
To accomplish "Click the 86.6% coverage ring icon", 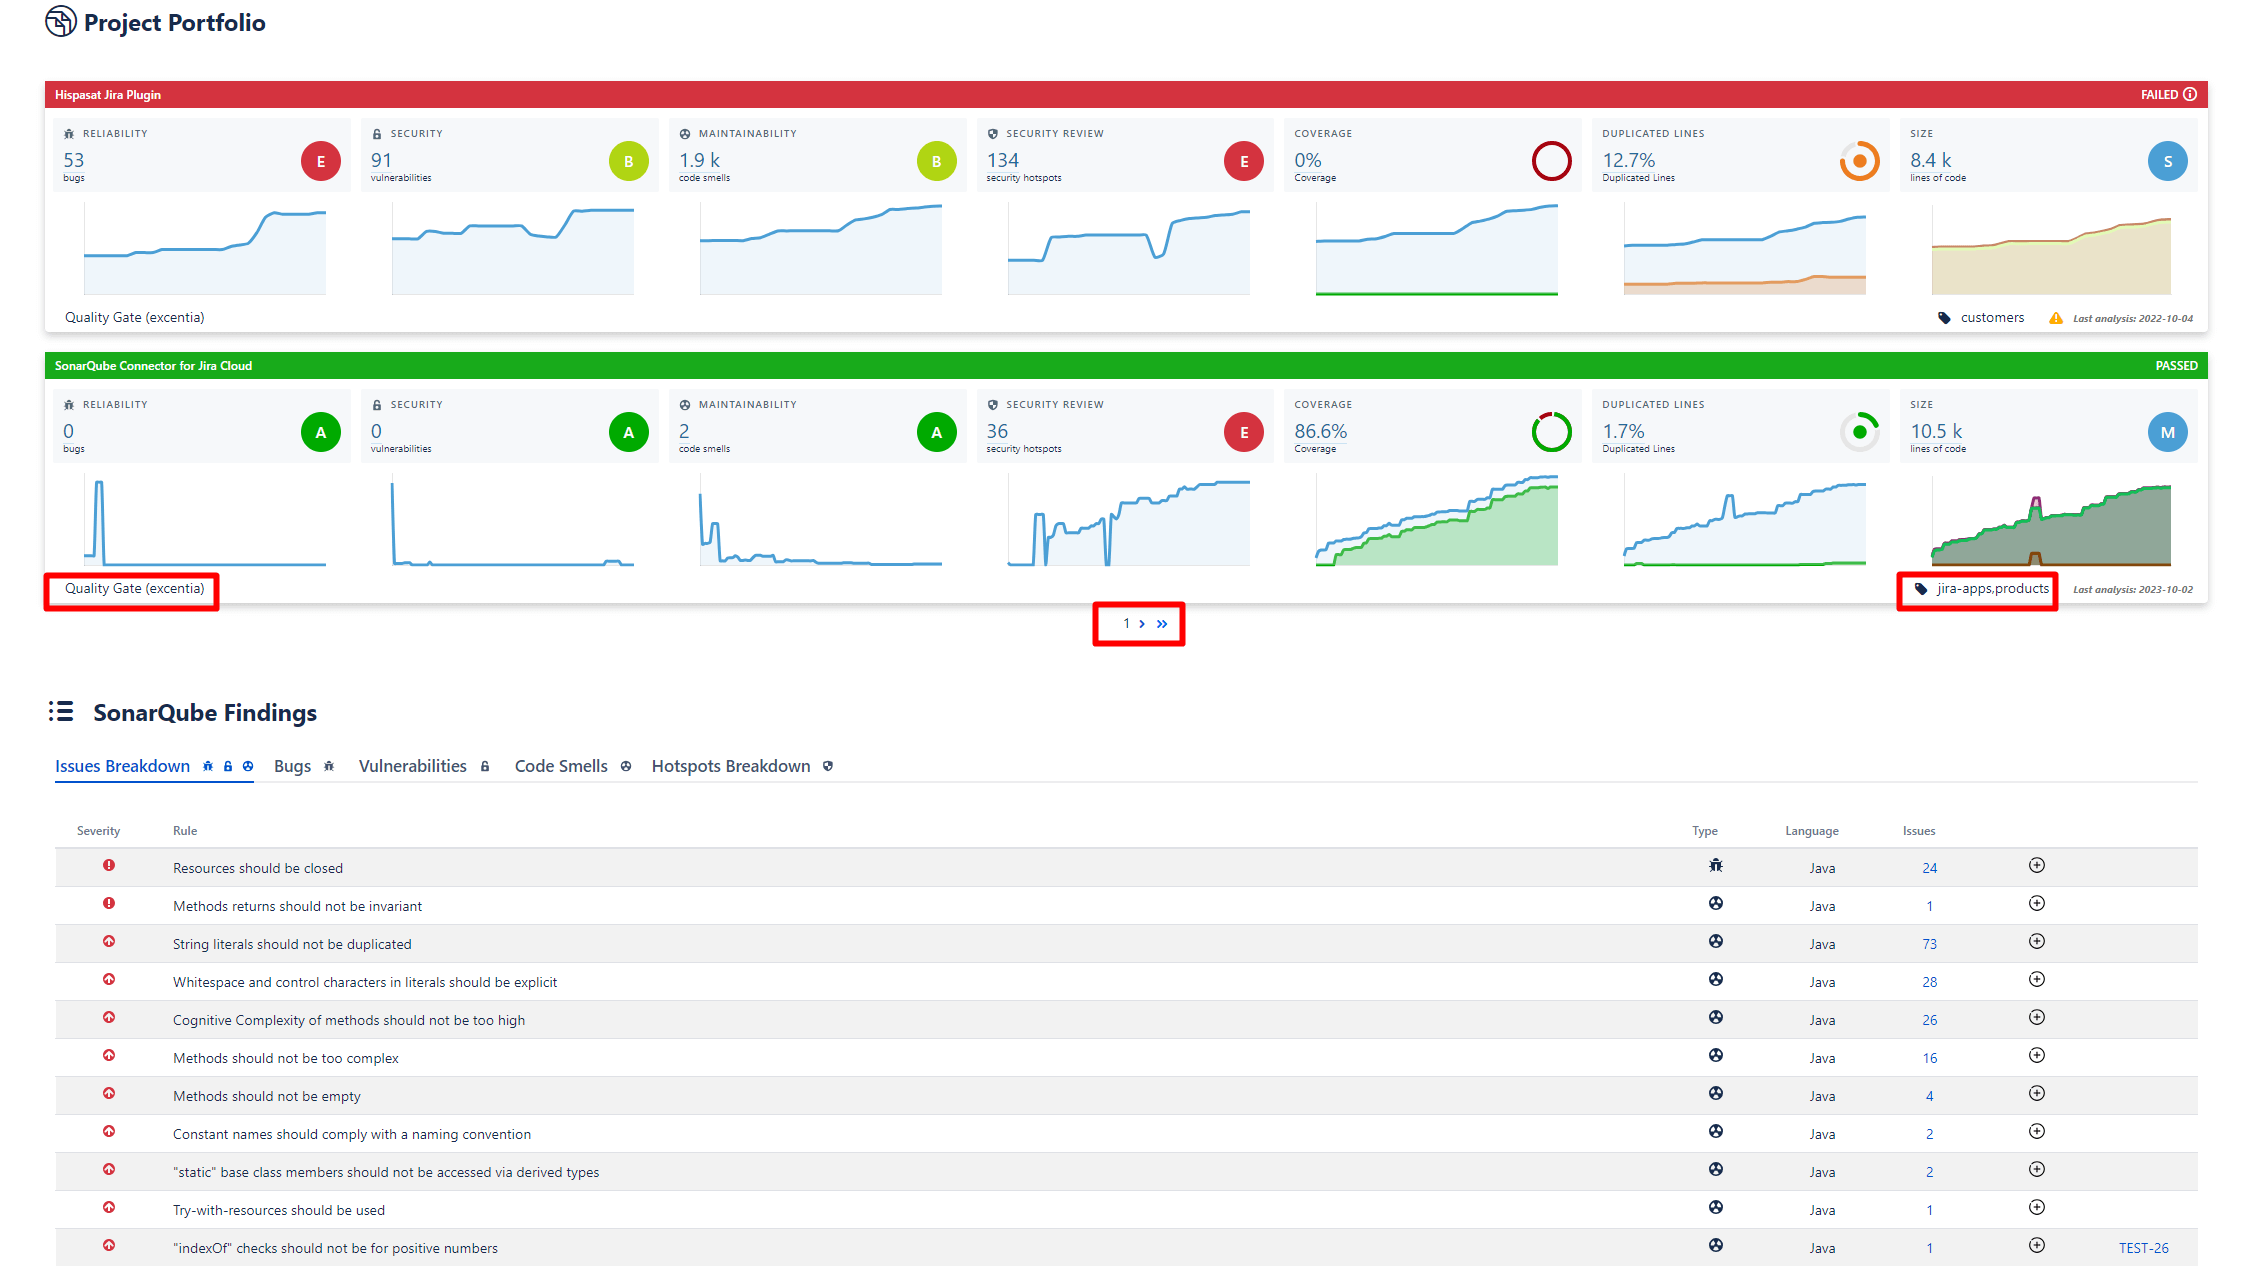I will click(1552, 432).
